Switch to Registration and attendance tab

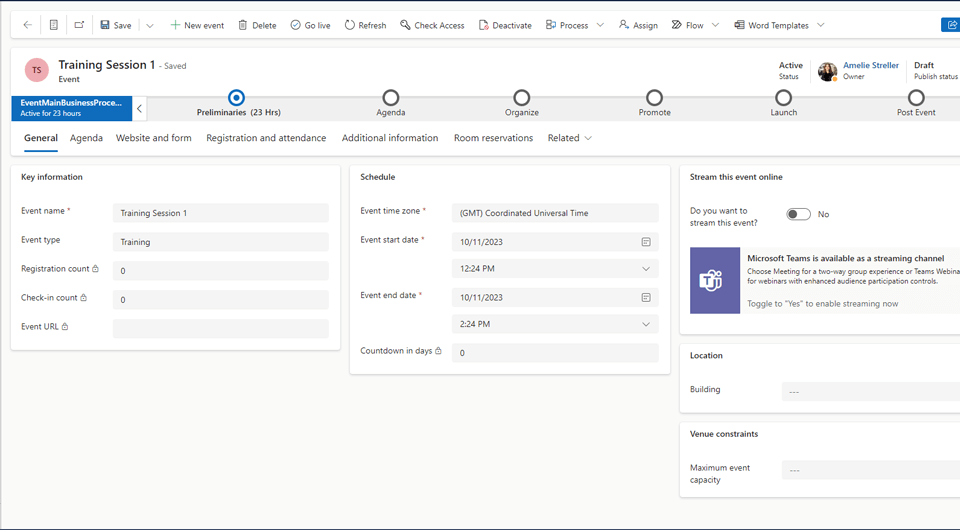click(266, 138)
